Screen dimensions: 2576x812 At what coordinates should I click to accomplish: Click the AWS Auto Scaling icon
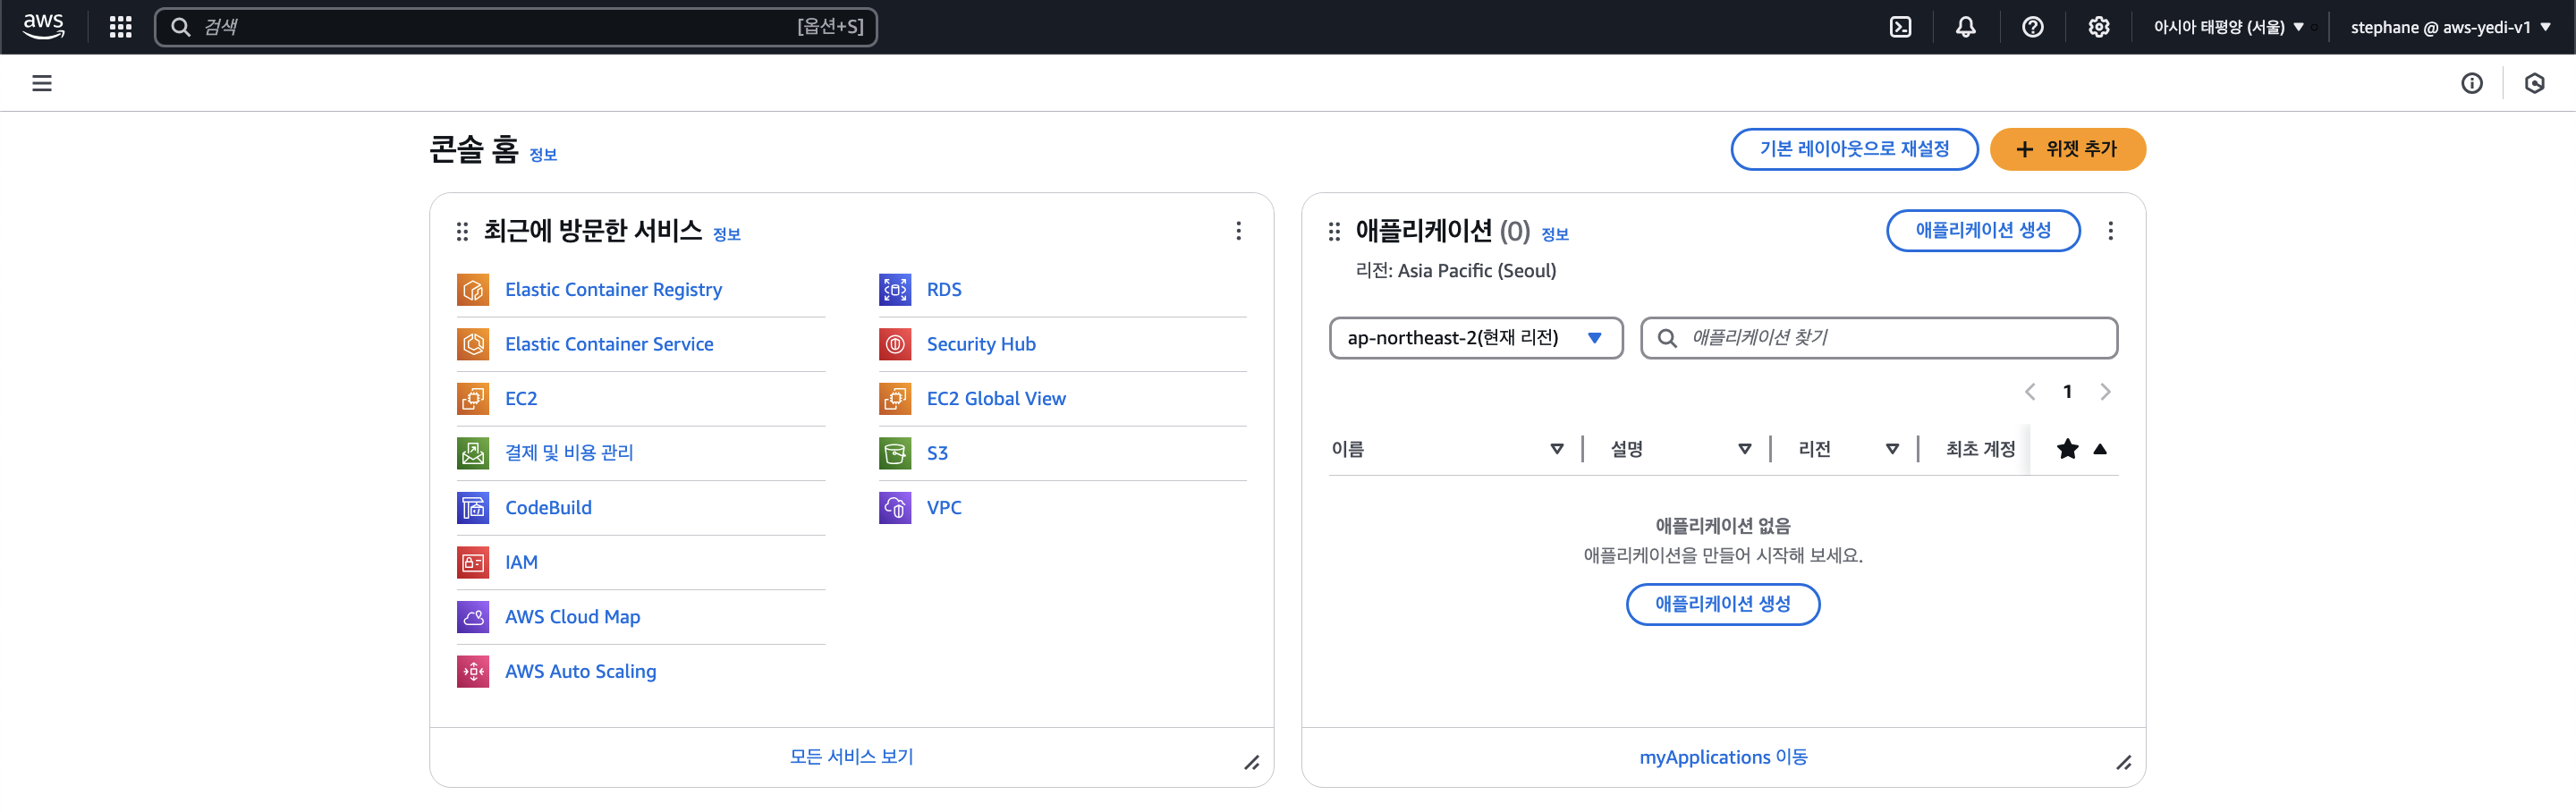point(473,671)
